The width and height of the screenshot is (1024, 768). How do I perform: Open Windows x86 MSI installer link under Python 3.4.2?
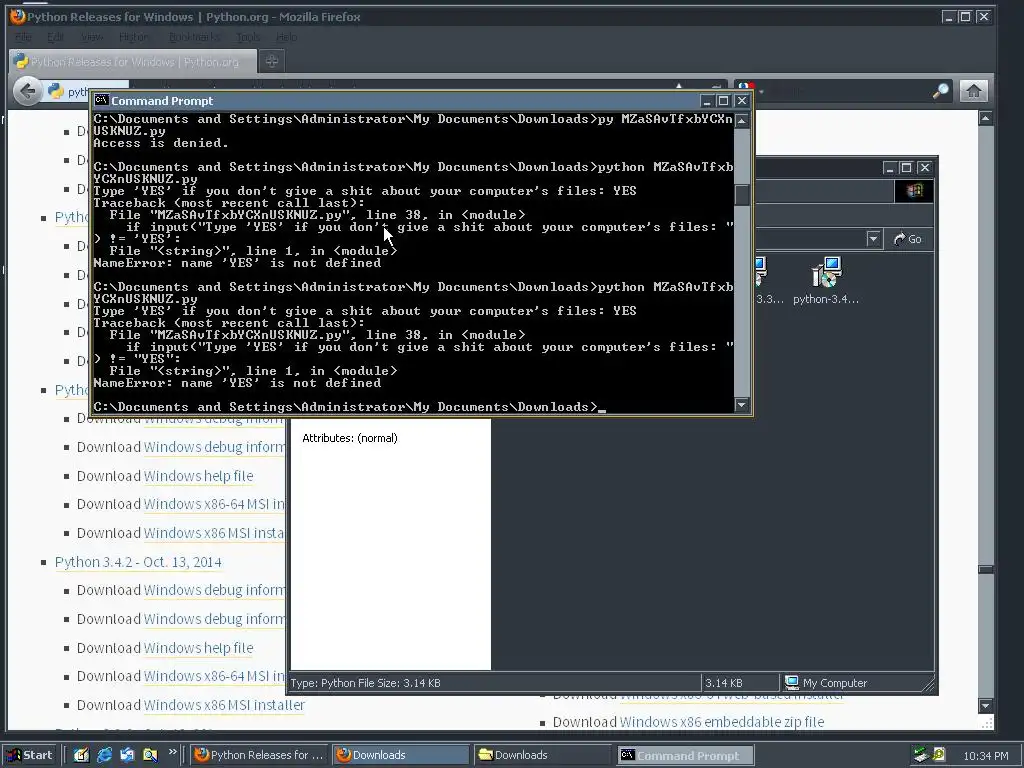tap(224, 705)
